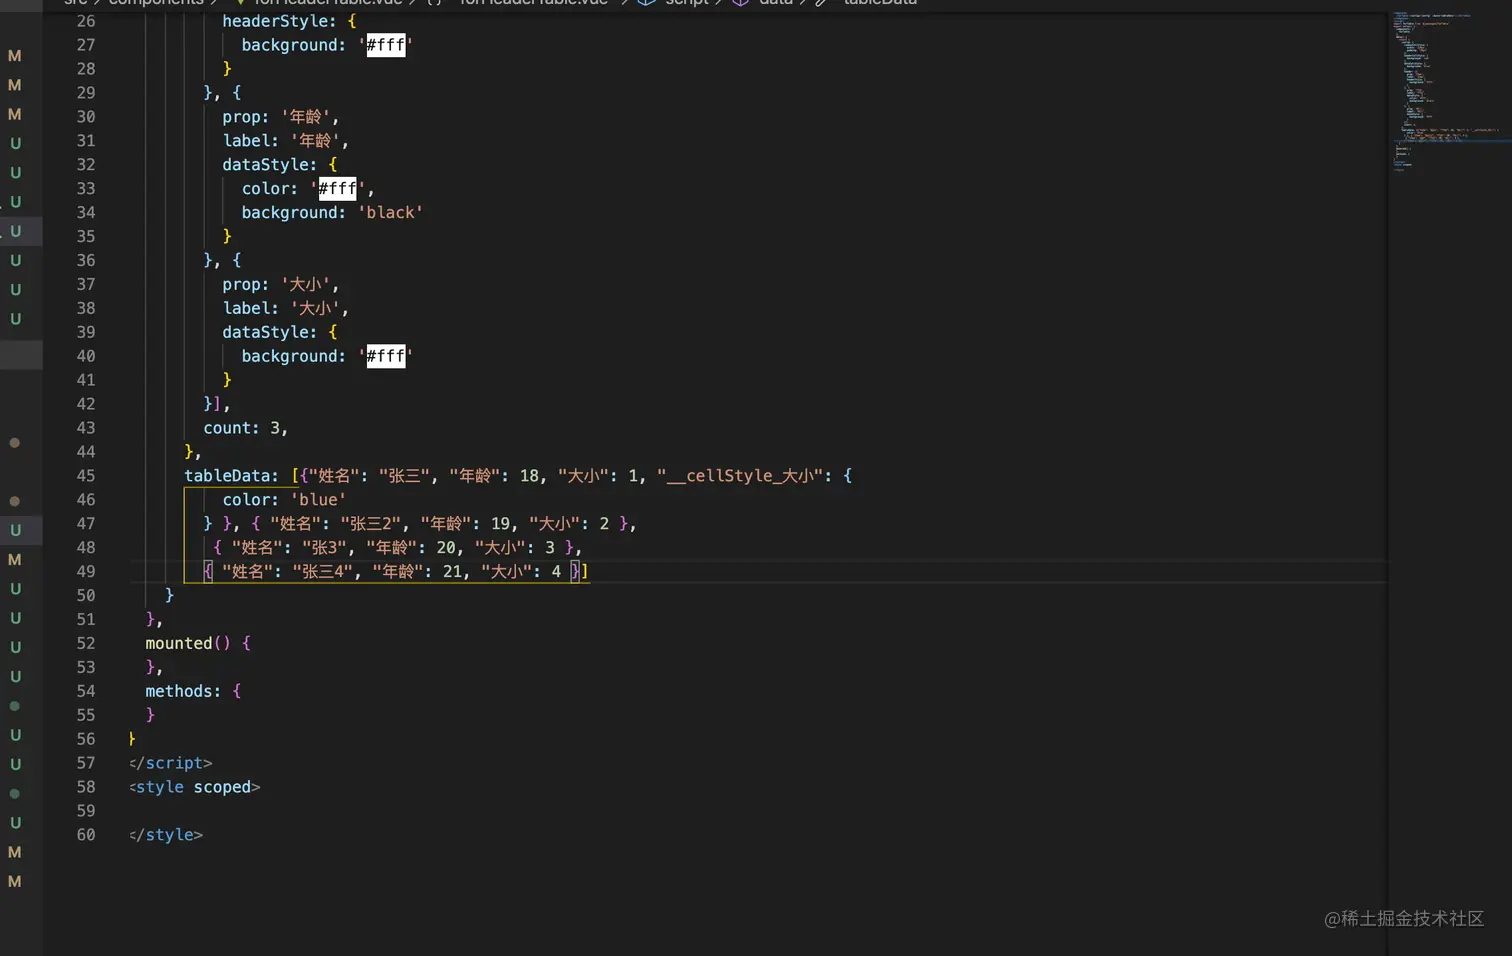Click the prop: '年龄' code line
Viewport: 1512px width, 956px height.
click(x=280, y=117)
